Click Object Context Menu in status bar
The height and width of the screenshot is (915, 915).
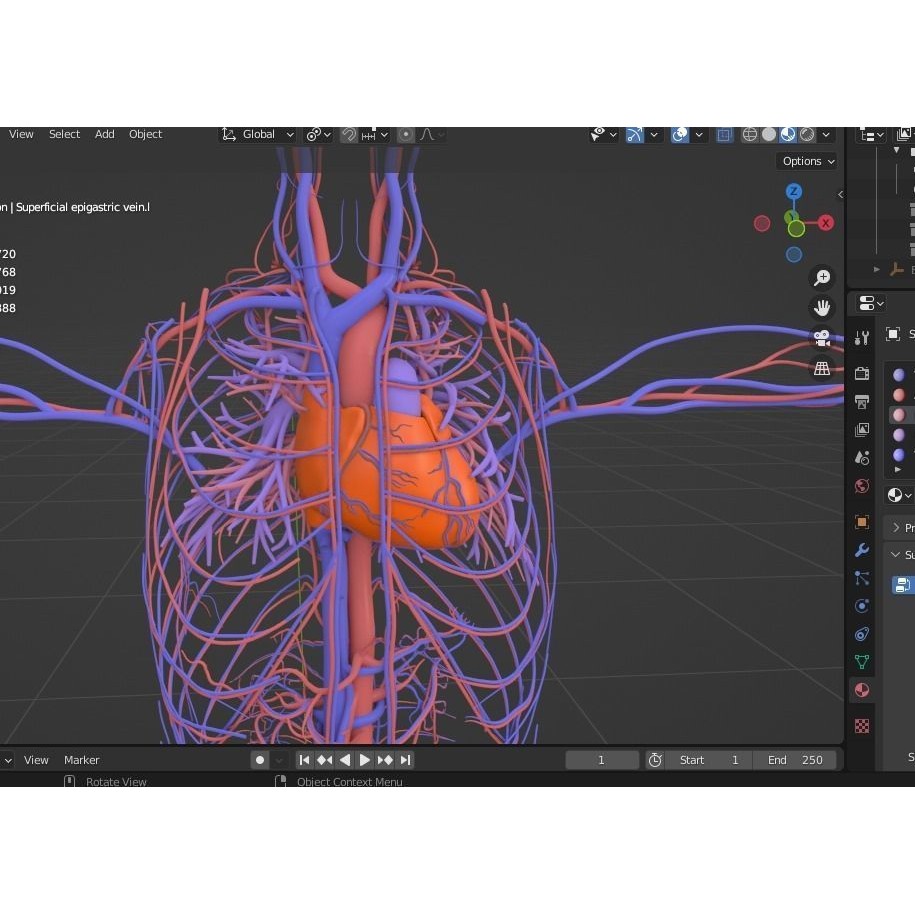click(x=349, y=781)
